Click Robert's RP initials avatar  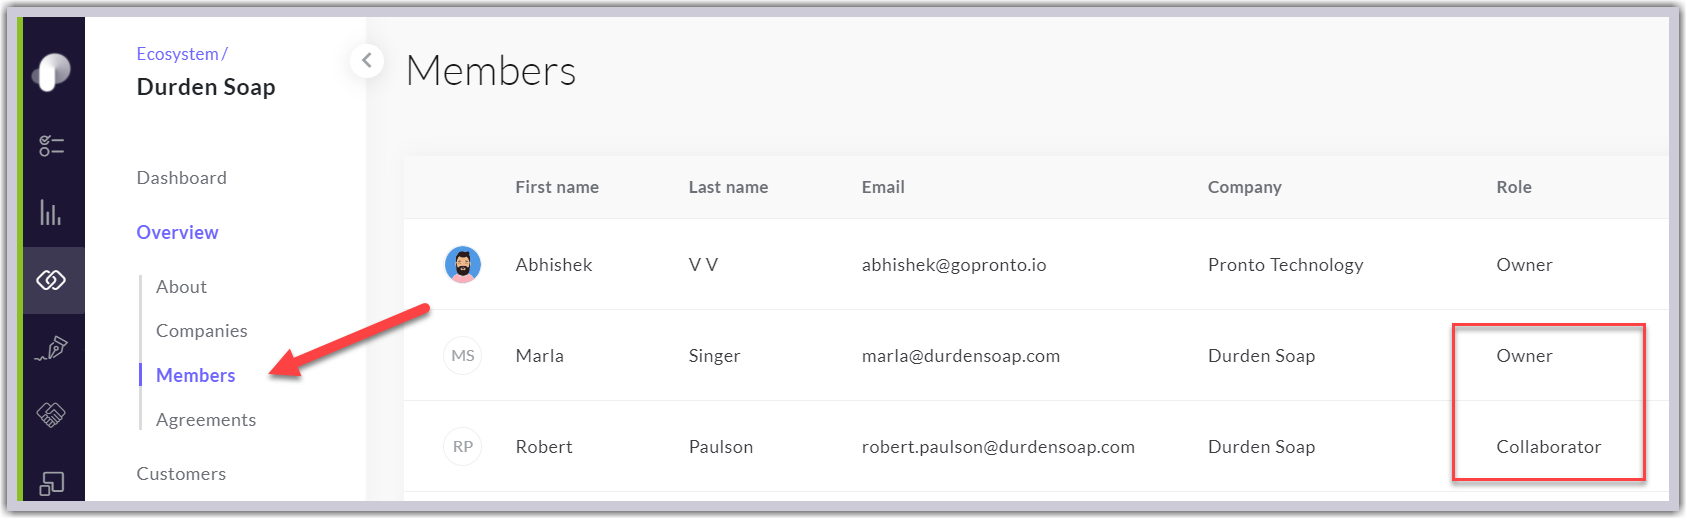coord(463,447)
